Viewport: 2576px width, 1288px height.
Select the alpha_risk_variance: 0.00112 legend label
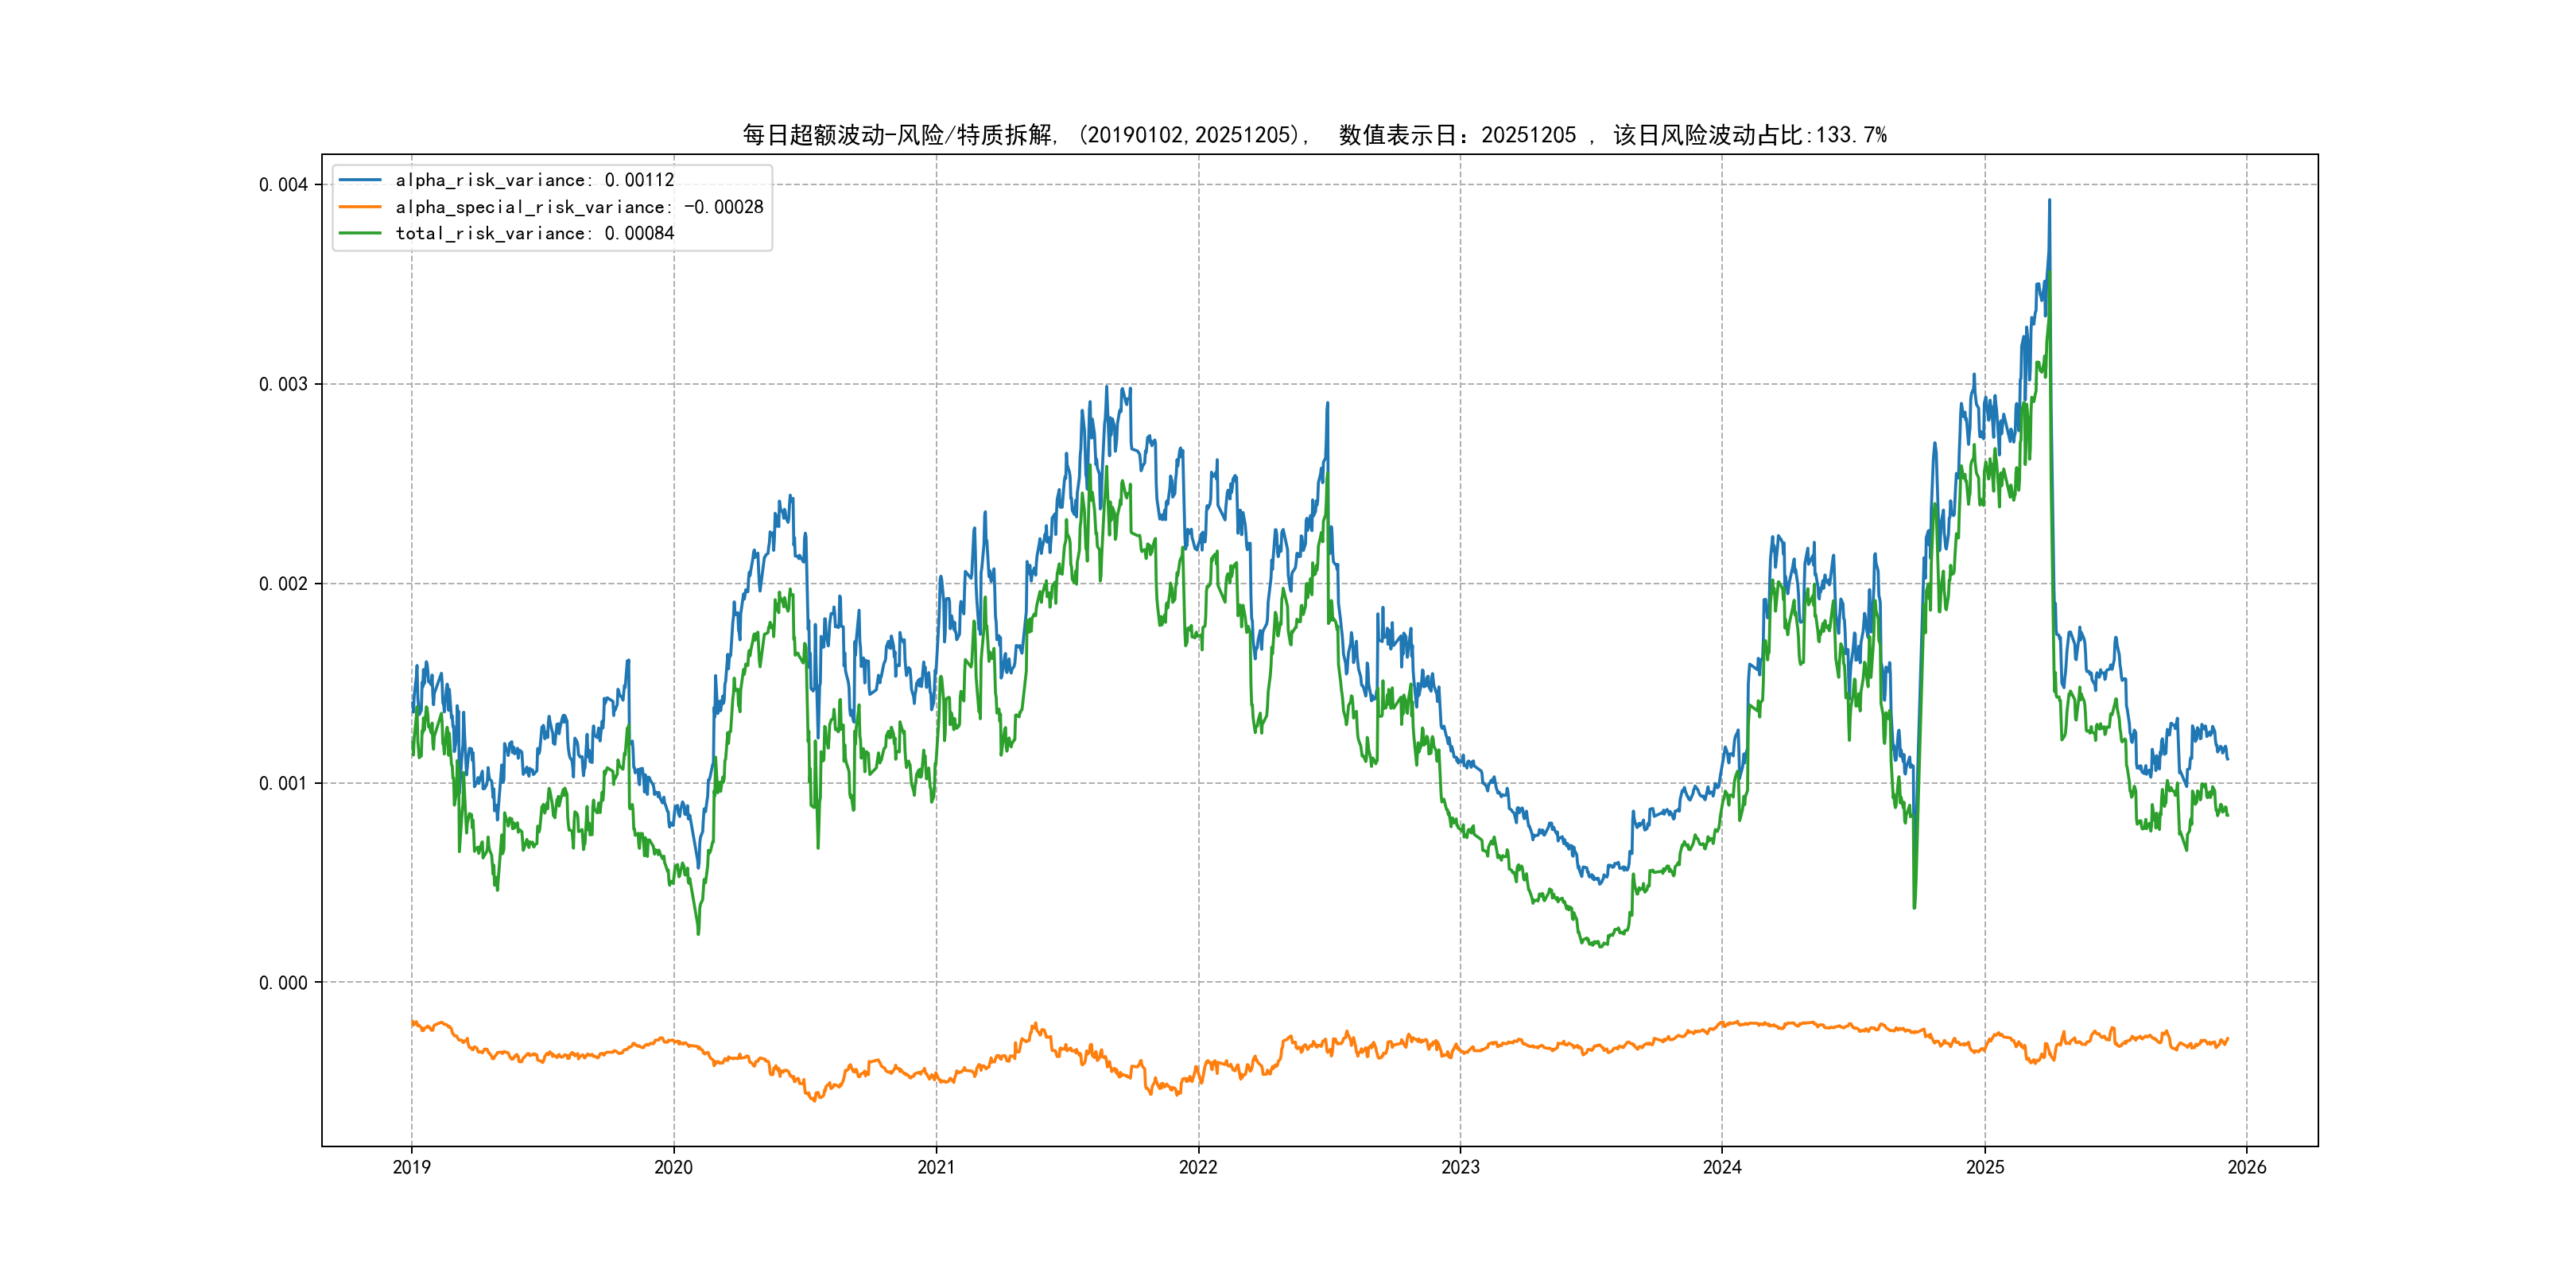click(x=535, y=180)
